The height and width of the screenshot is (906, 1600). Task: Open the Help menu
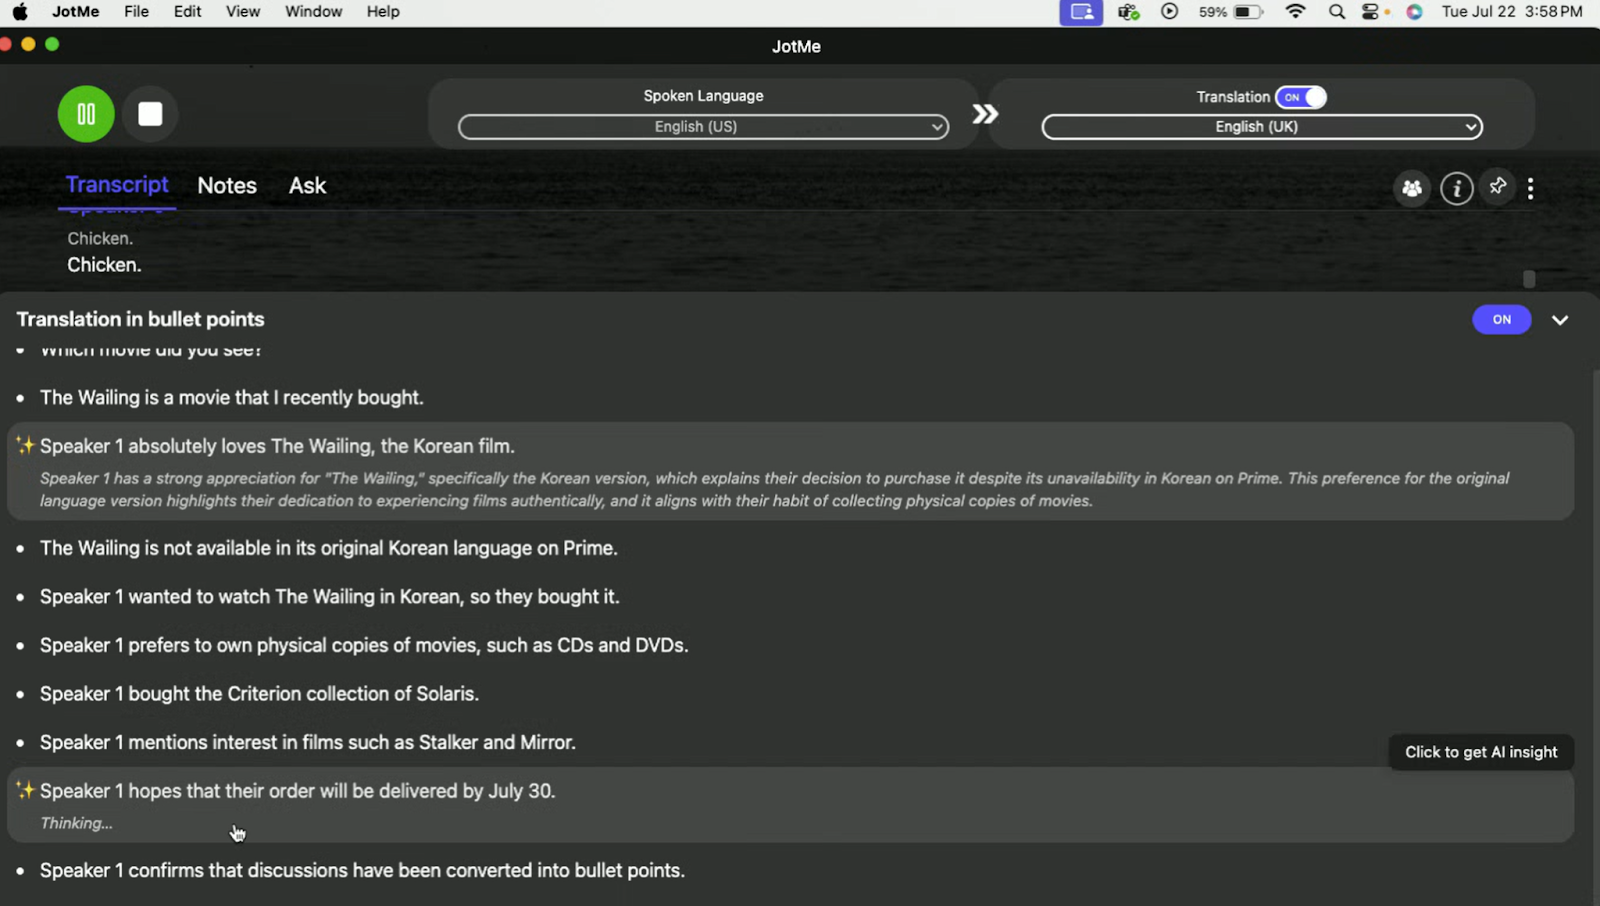click(383, 12)
